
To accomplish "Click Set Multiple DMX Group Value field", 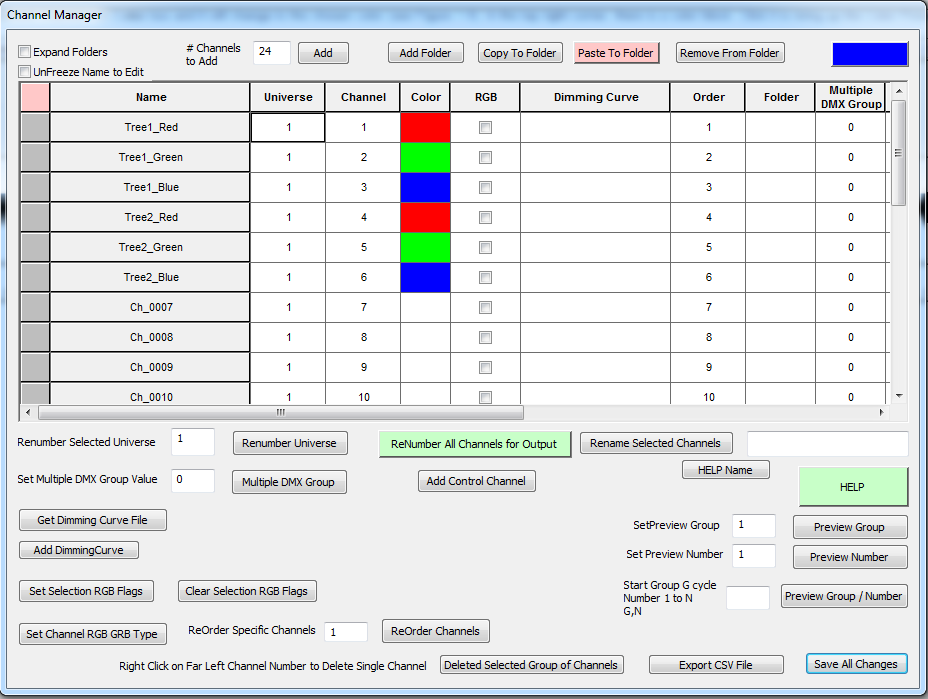I will (x=193, y=481).
